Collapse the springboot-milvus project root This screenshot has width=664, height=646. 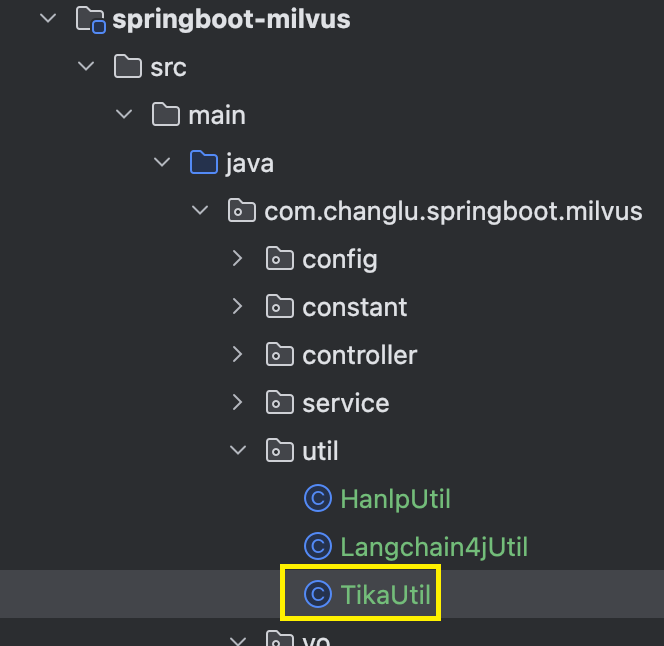(48, 18)
